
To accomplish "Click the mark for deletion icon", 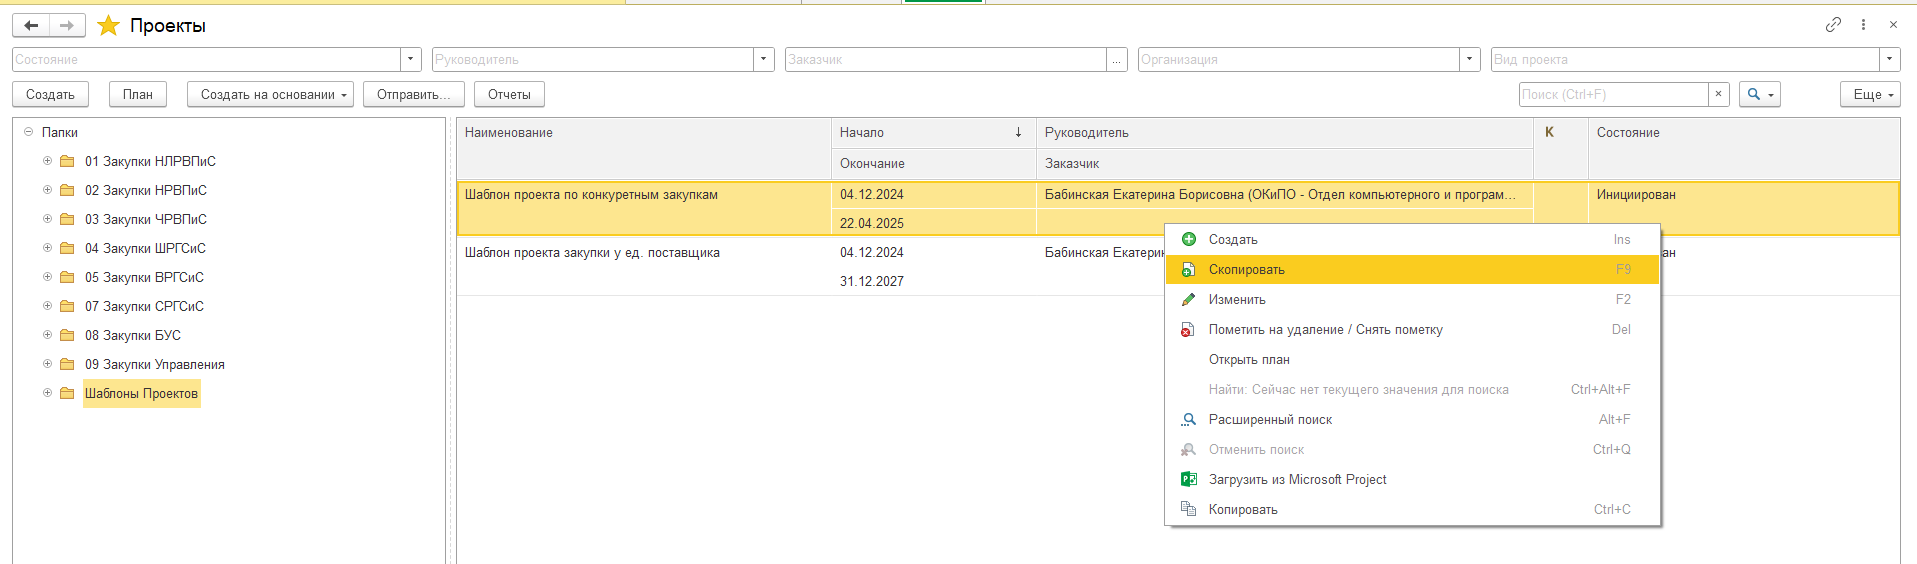I will (1189, 329).
